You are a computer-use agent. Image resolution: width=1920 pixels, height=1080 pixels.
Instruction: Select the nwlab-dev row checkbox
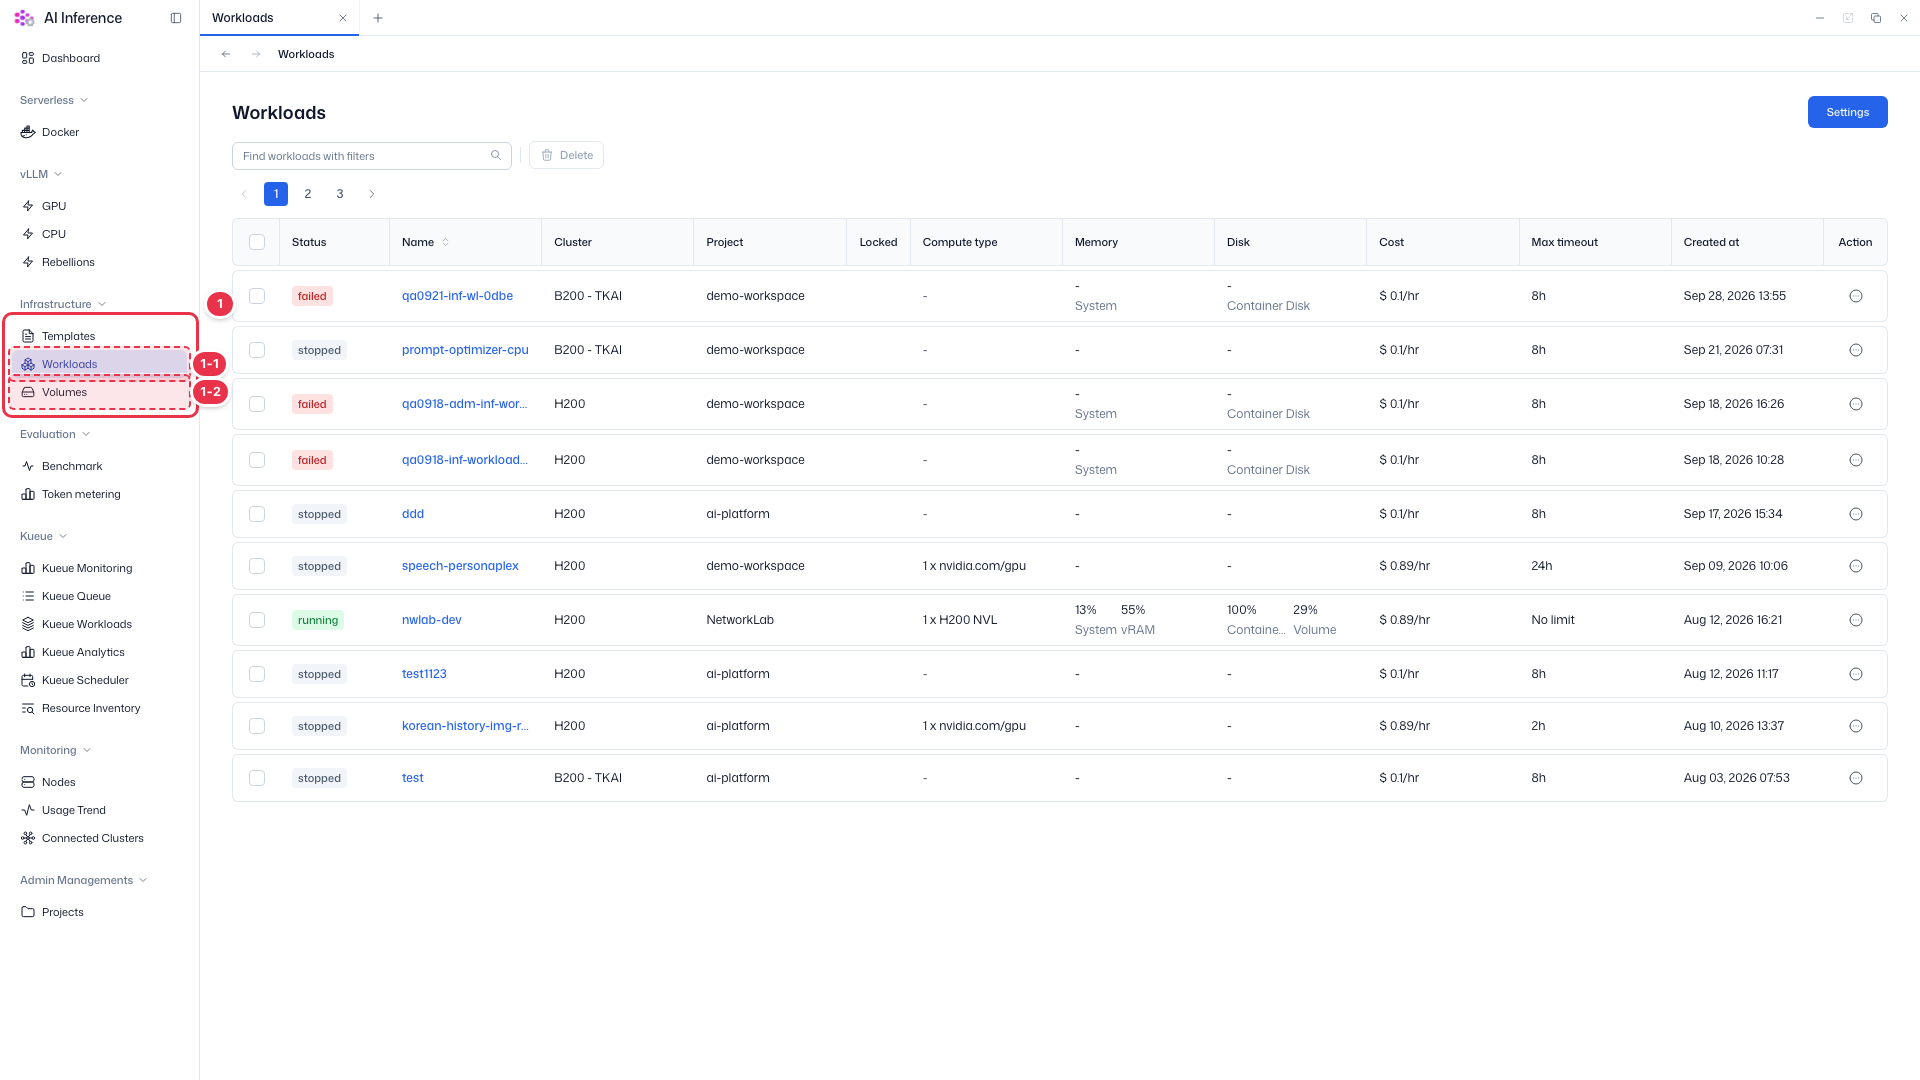[x=257, y=620]
